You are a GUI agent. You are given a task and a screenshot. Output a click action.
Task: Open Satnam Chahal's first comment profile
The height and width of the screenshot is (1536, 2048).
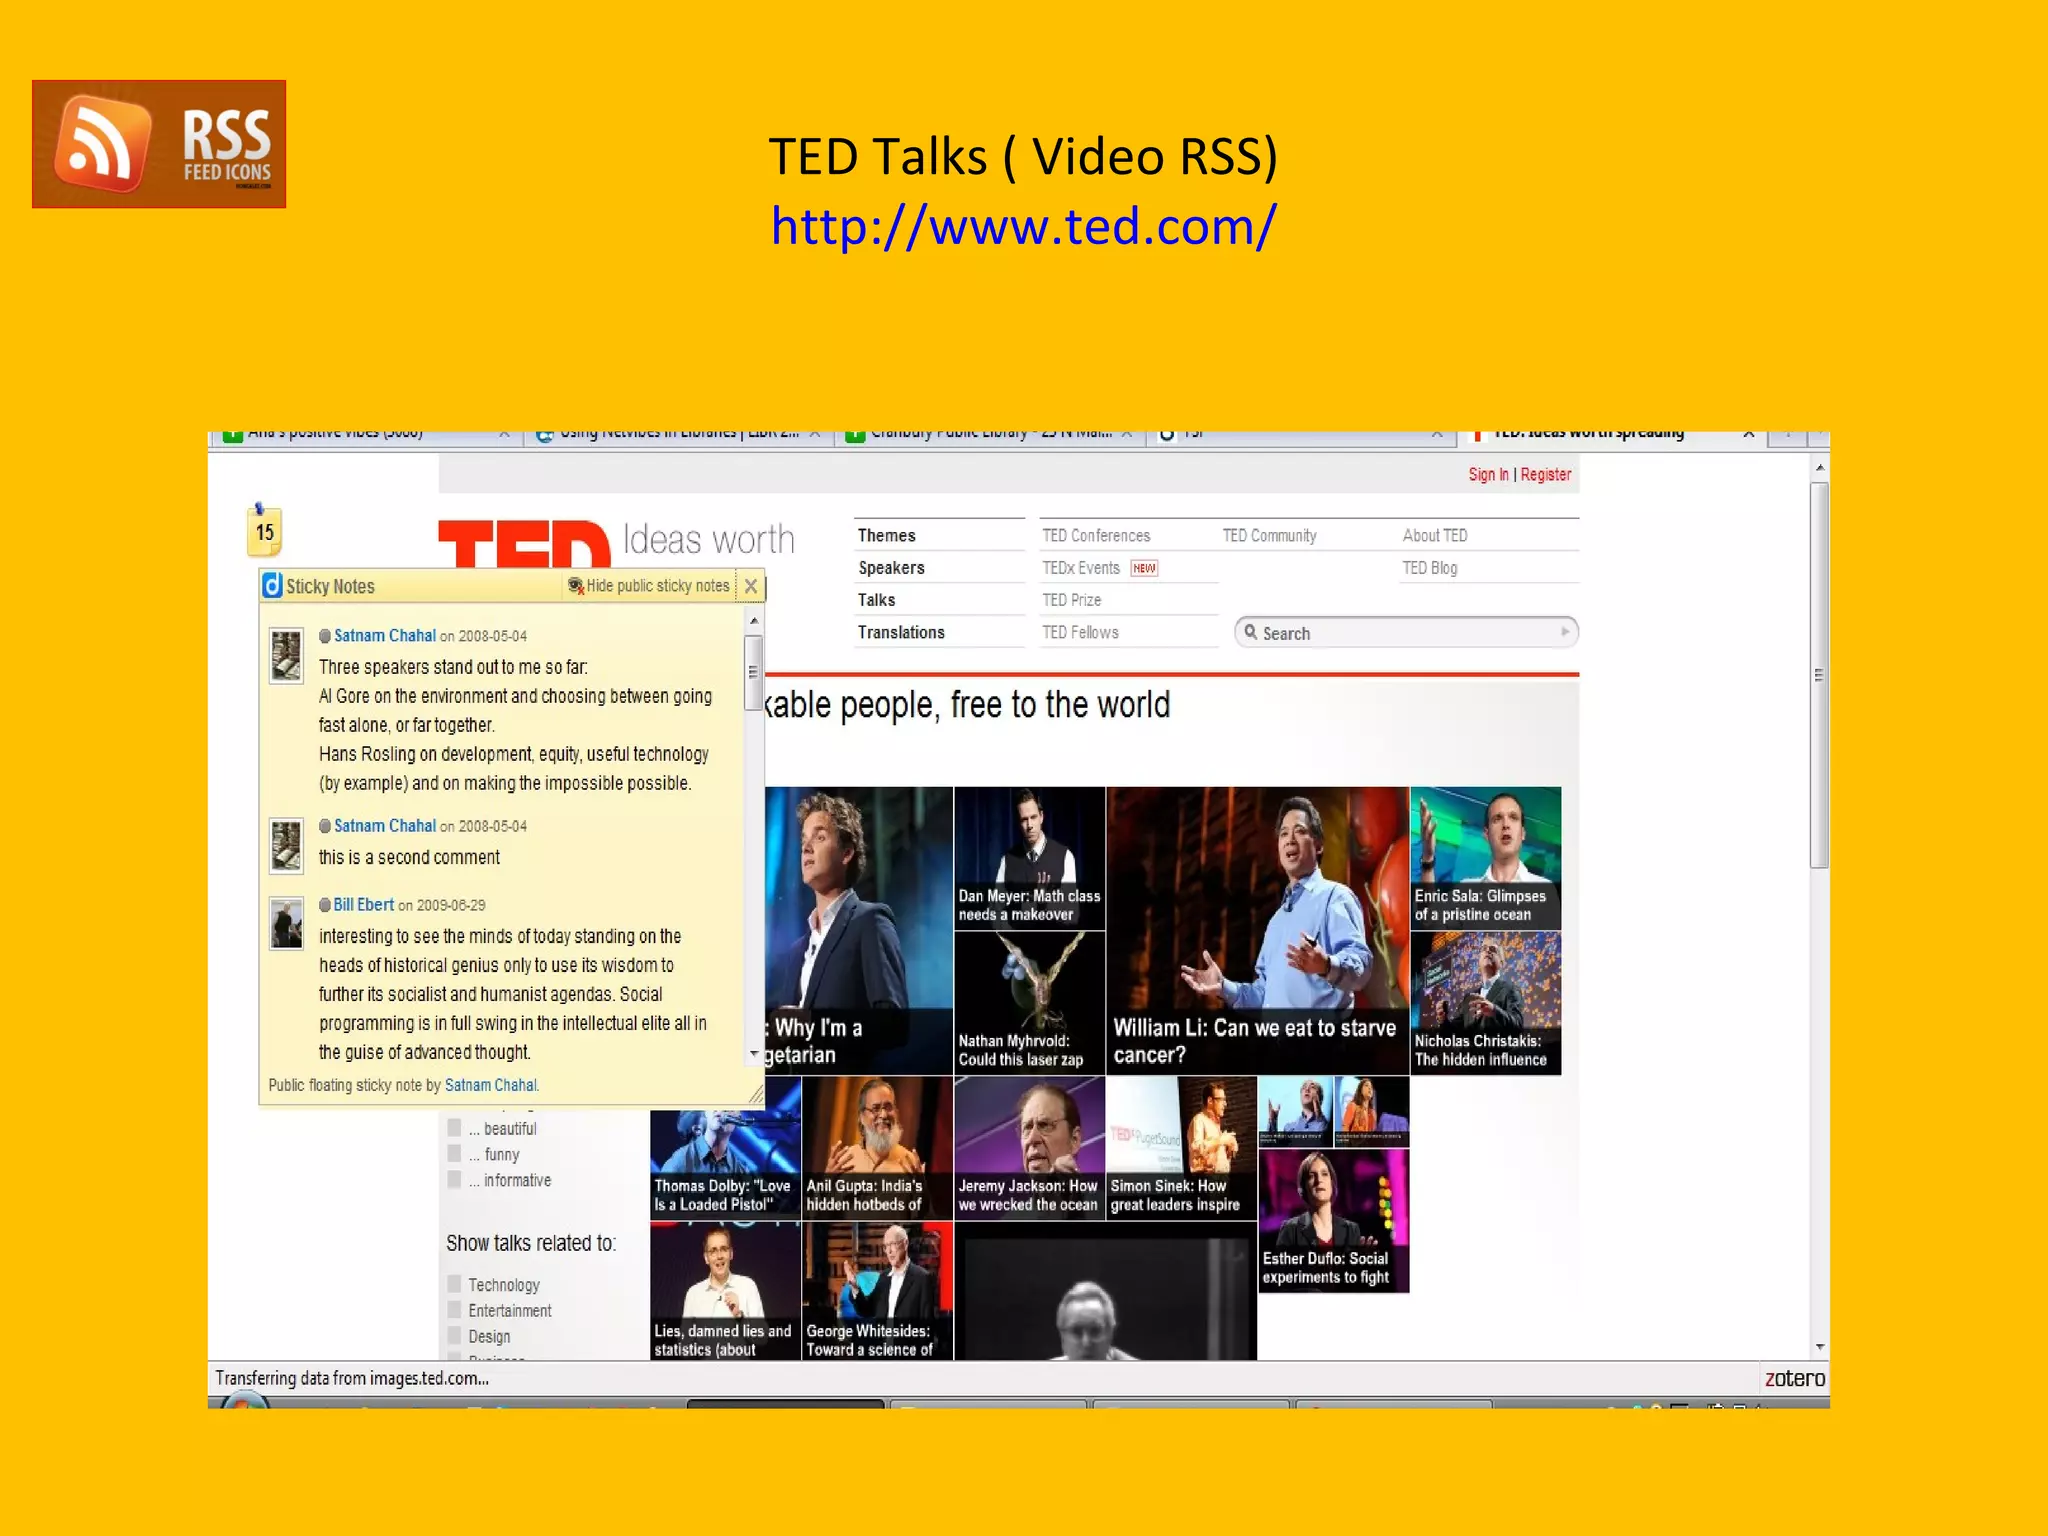[x=385, y=636]
